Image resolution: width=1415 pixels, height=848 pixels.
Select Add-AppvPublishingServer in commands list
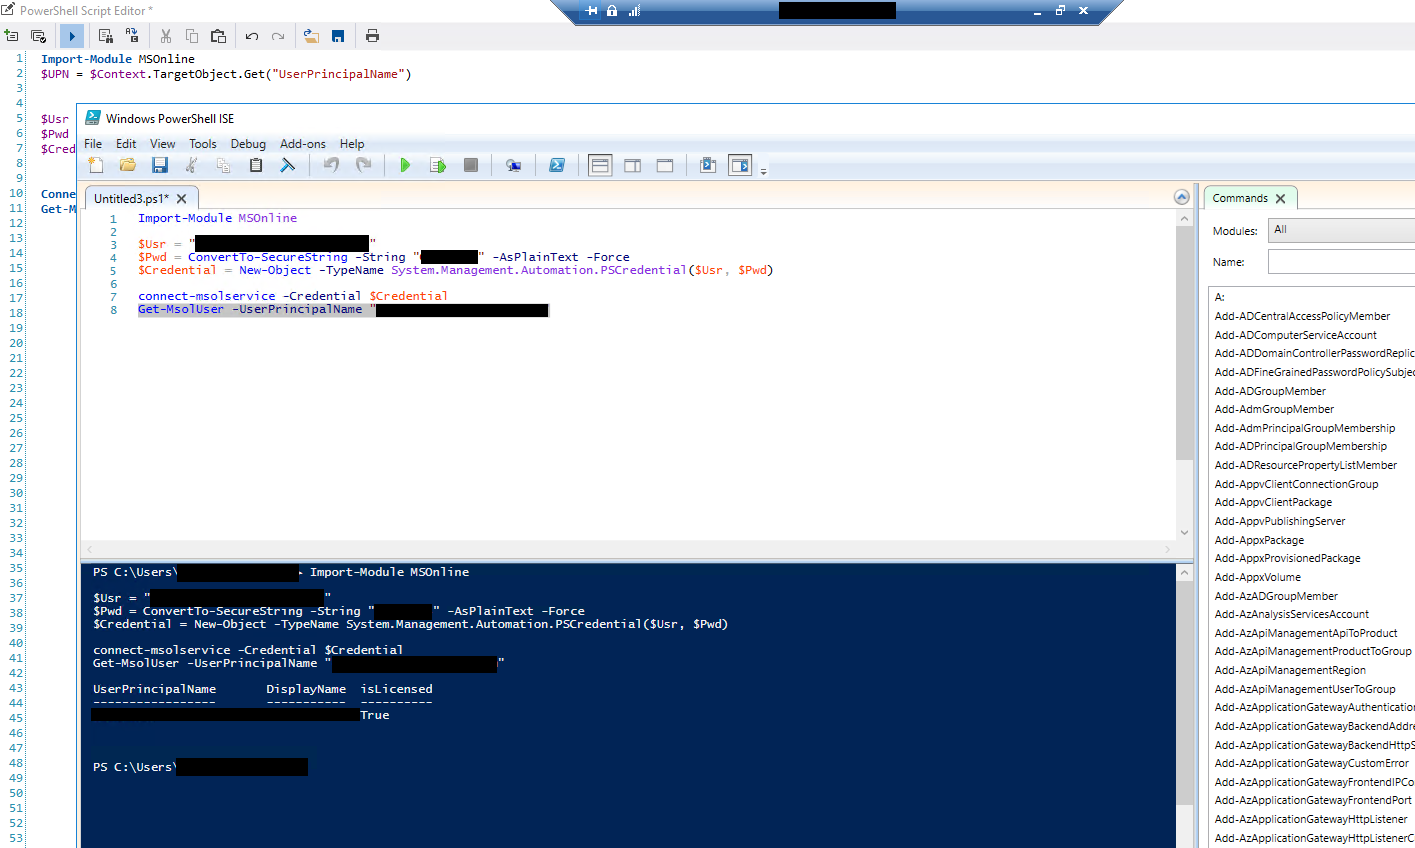tap(1280, 521)
